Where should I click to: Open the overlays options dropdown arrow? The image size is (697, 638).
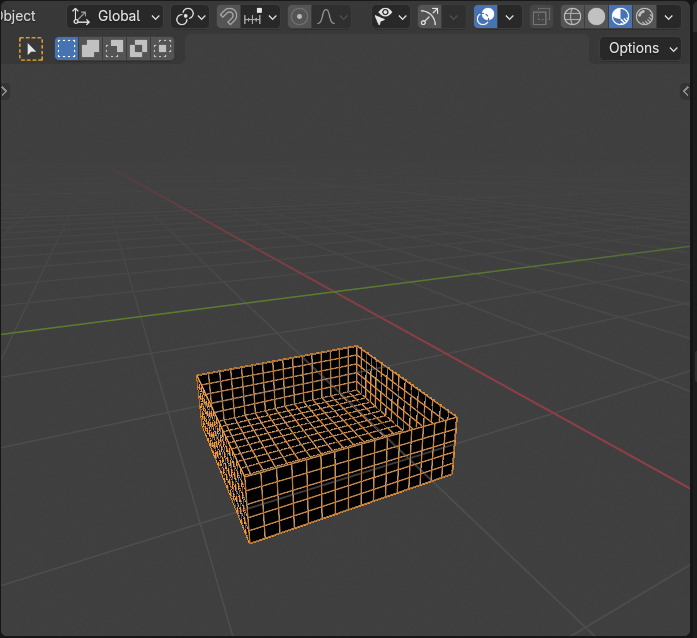pos(510,17)
